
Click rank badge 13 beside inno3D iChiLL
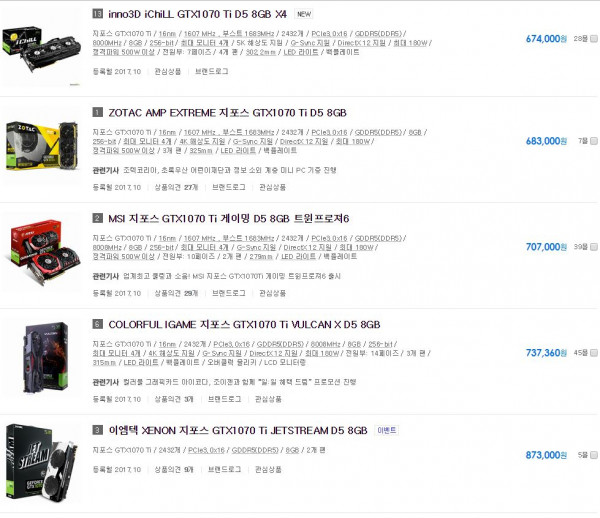tap(98, 14)
